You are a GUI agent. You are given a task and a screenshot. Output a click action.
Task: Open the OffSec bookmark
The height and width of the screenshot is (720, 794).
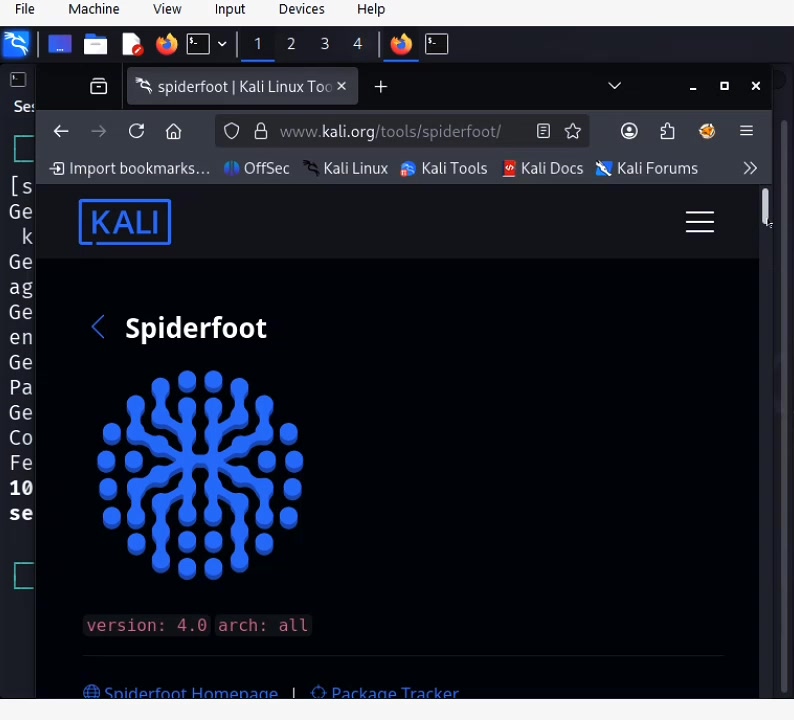[x=257, y=168]
